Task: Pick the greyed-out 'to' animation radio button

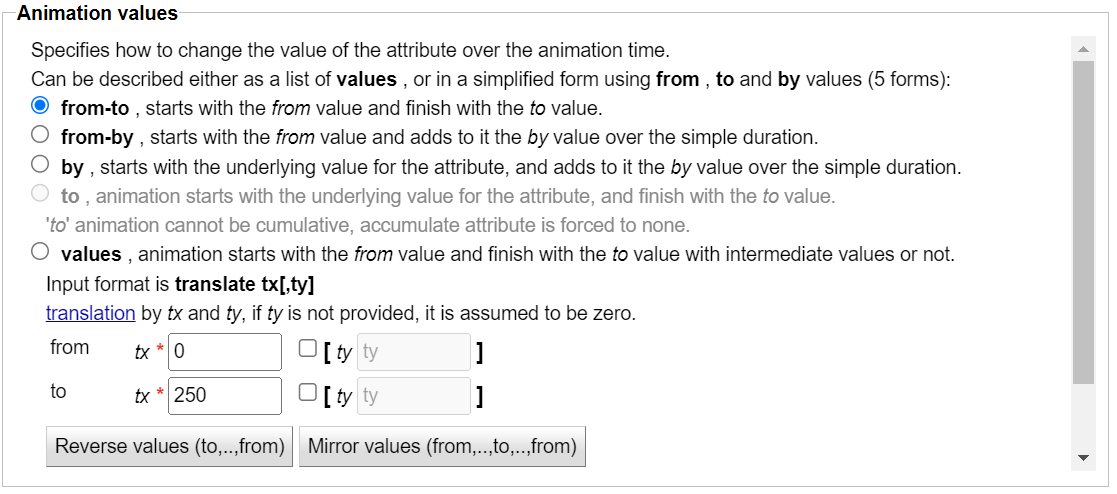Action: [x=40, y=194]
